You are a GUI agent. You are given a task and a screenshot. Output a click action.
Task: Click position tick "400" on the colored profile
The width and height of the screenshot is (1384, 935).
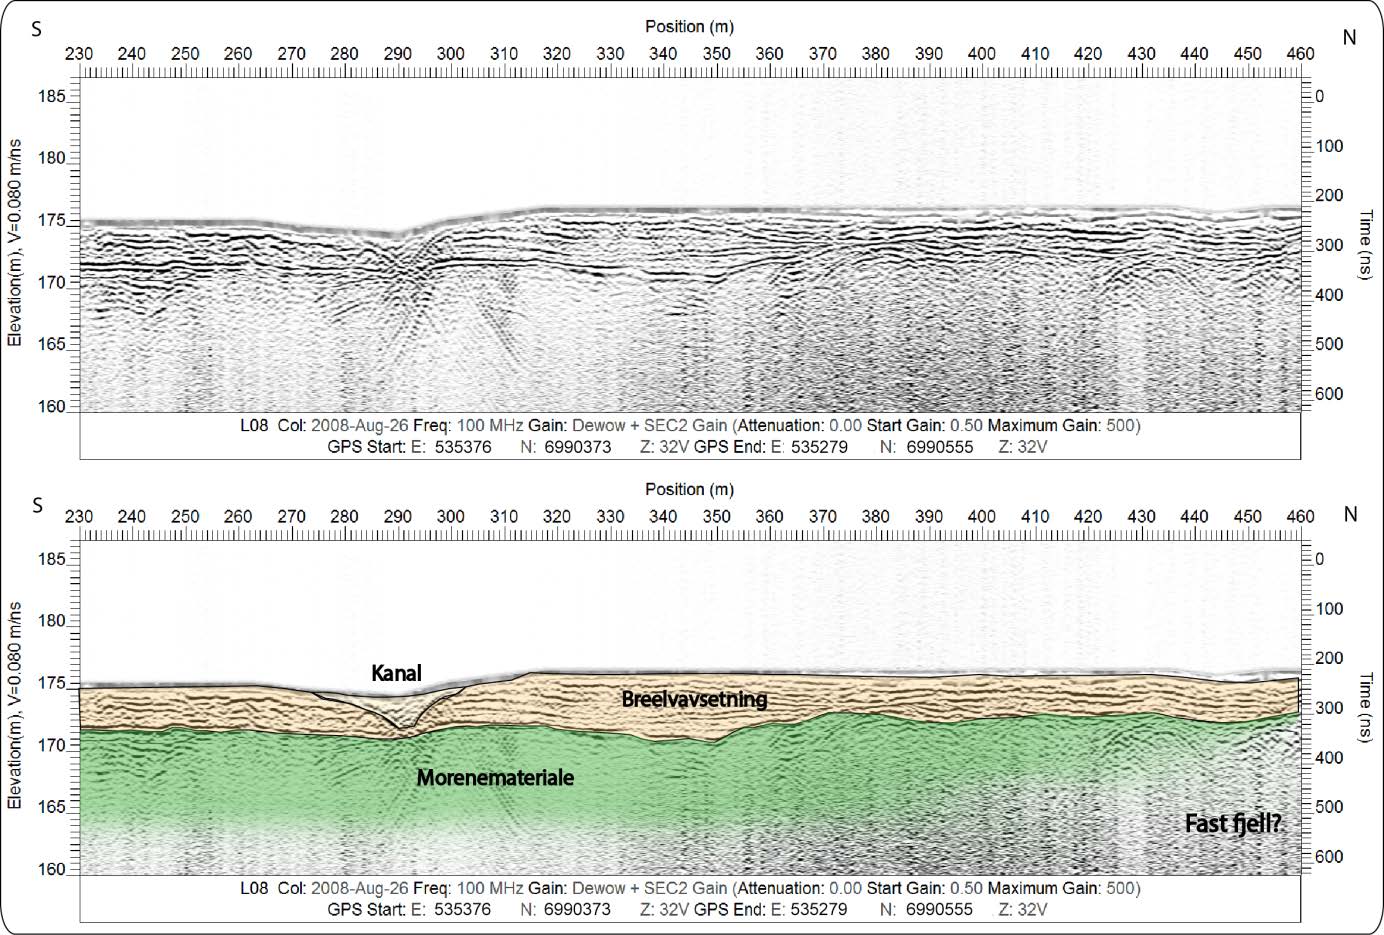coord(982,516)
